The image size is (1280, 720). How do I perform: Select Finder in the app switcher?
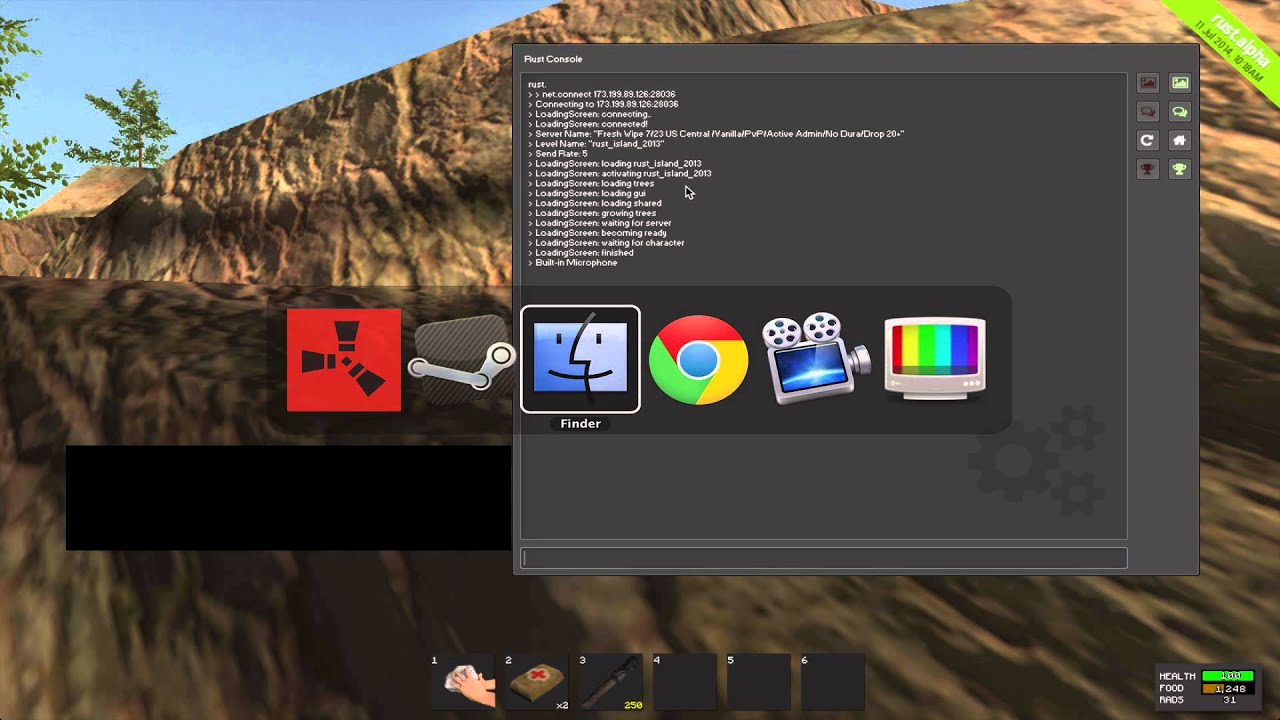coord(580,359)
